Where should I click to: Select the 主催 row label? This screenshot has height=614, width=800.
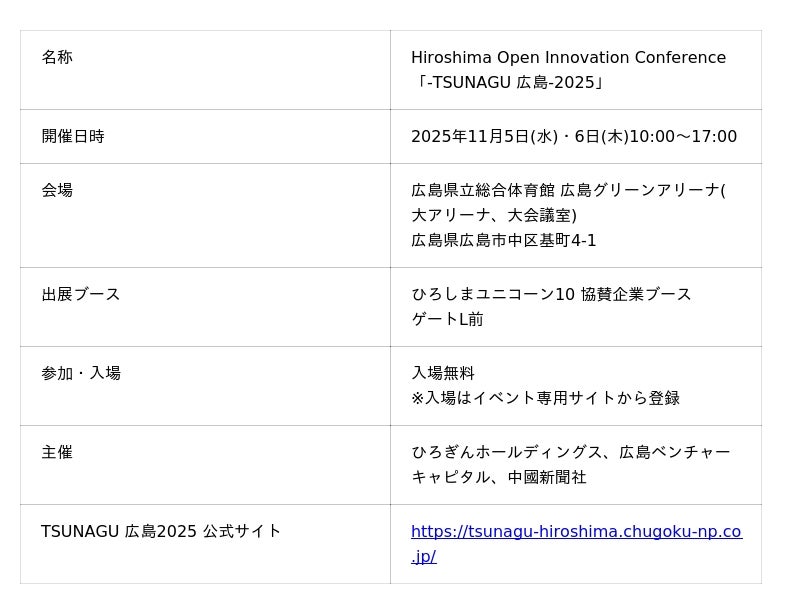[x=57, y=452]
